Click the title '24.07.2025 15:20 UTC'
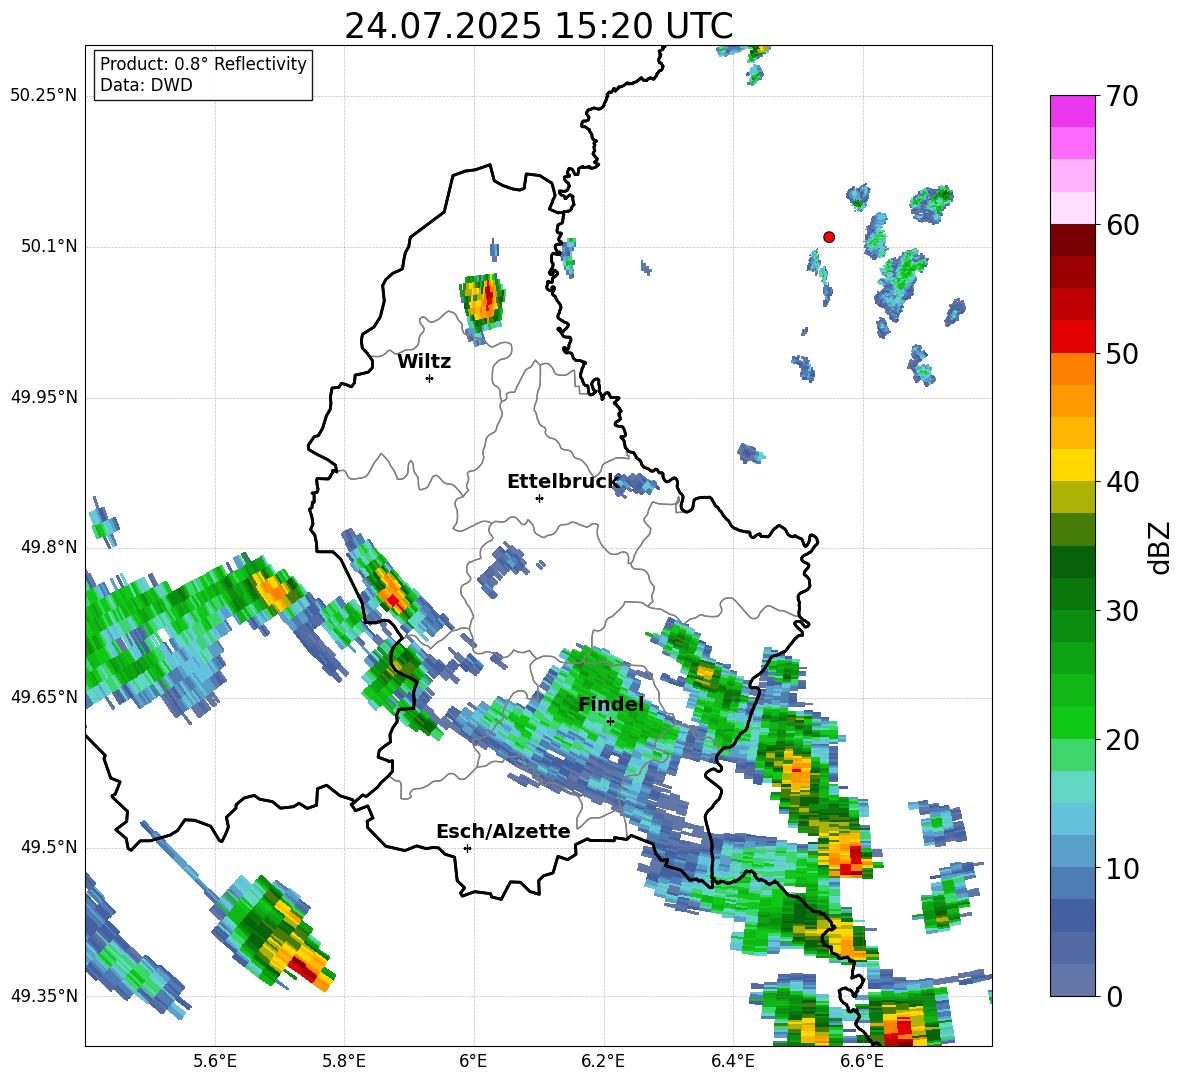This screenshot has height=1081, width=1184. pyautogui.click(x=538, y=26)
